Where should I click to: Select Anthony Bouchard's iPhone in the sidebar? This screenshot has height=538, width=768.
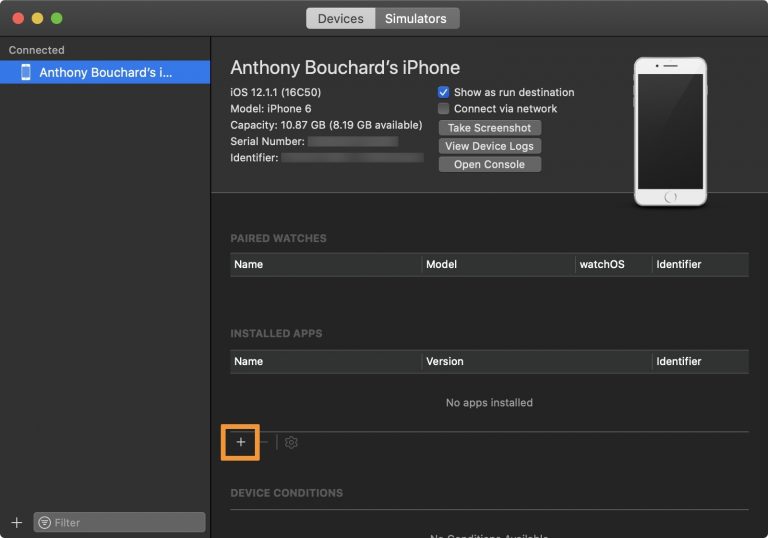(105, 72)
